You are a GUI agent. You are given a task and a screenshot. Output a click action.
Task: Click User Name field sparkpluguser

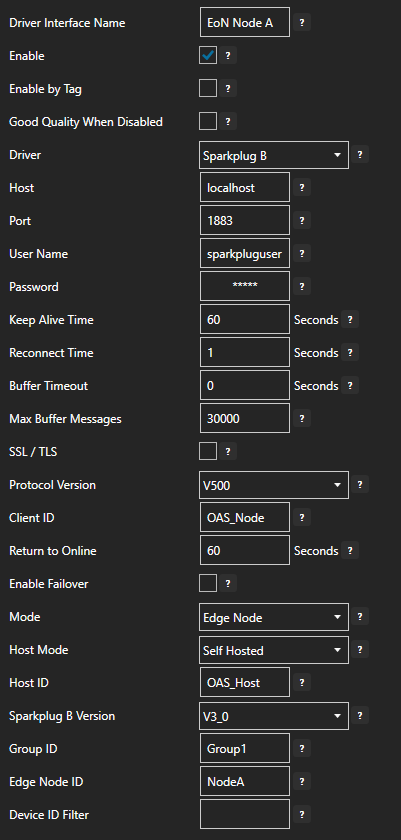(245, 253)
